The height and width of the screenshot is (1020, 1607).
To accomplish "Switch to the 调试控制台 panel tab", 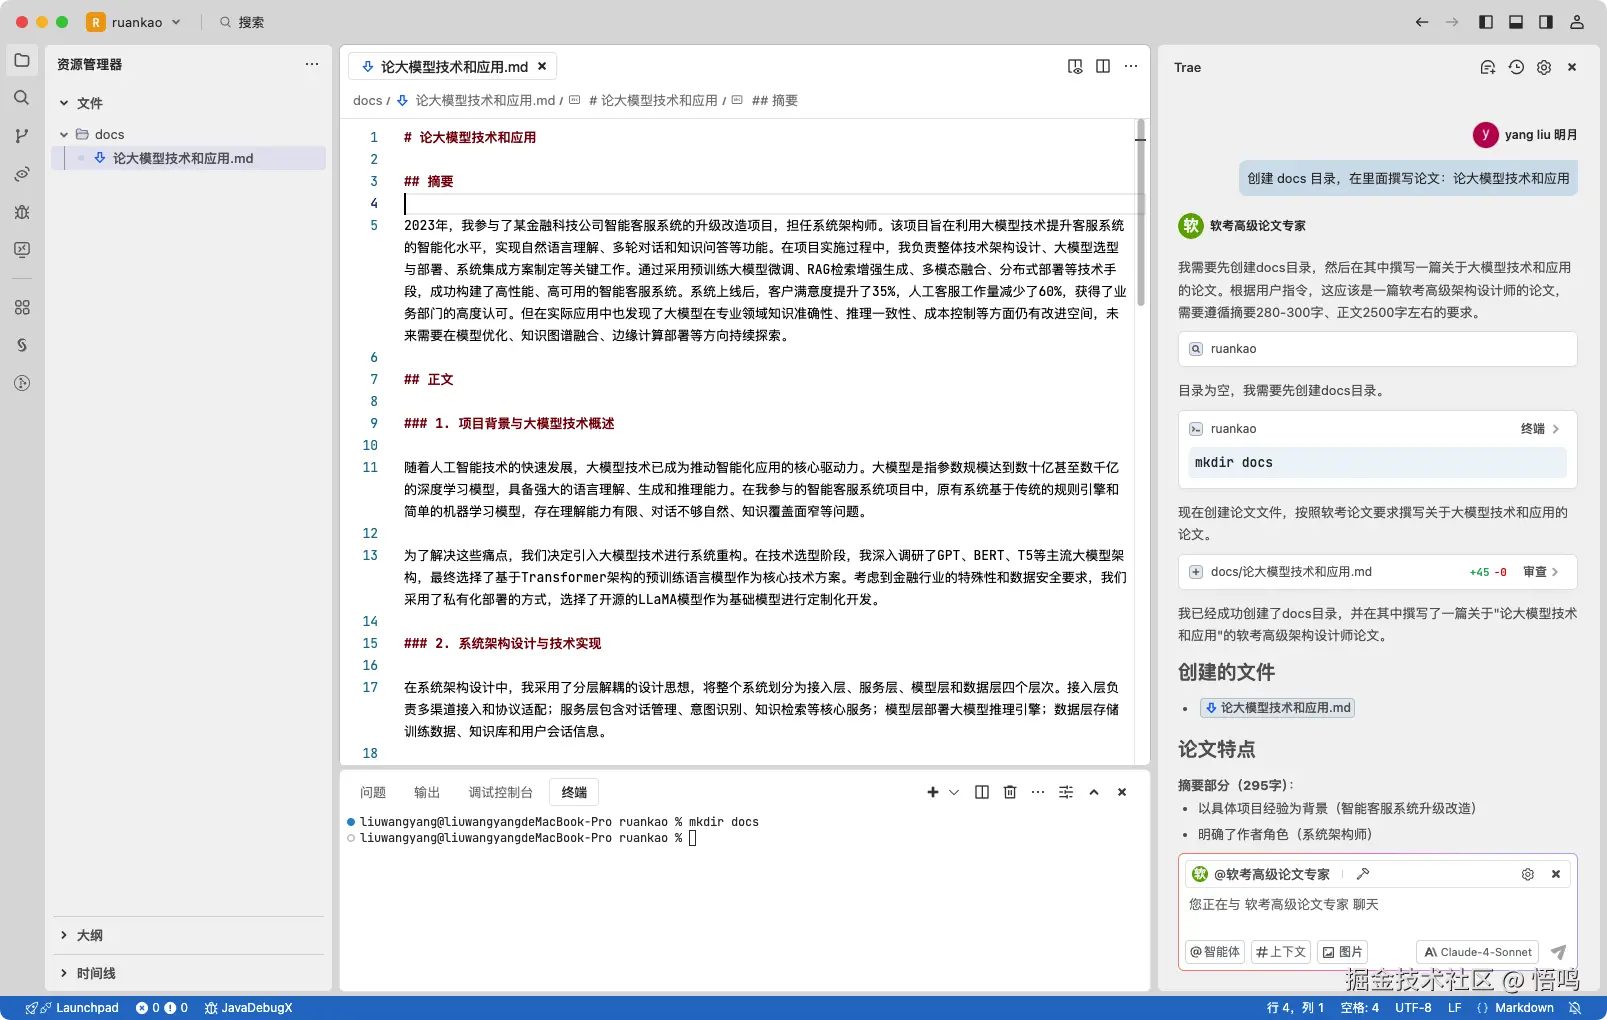I will tap(500, 792).
